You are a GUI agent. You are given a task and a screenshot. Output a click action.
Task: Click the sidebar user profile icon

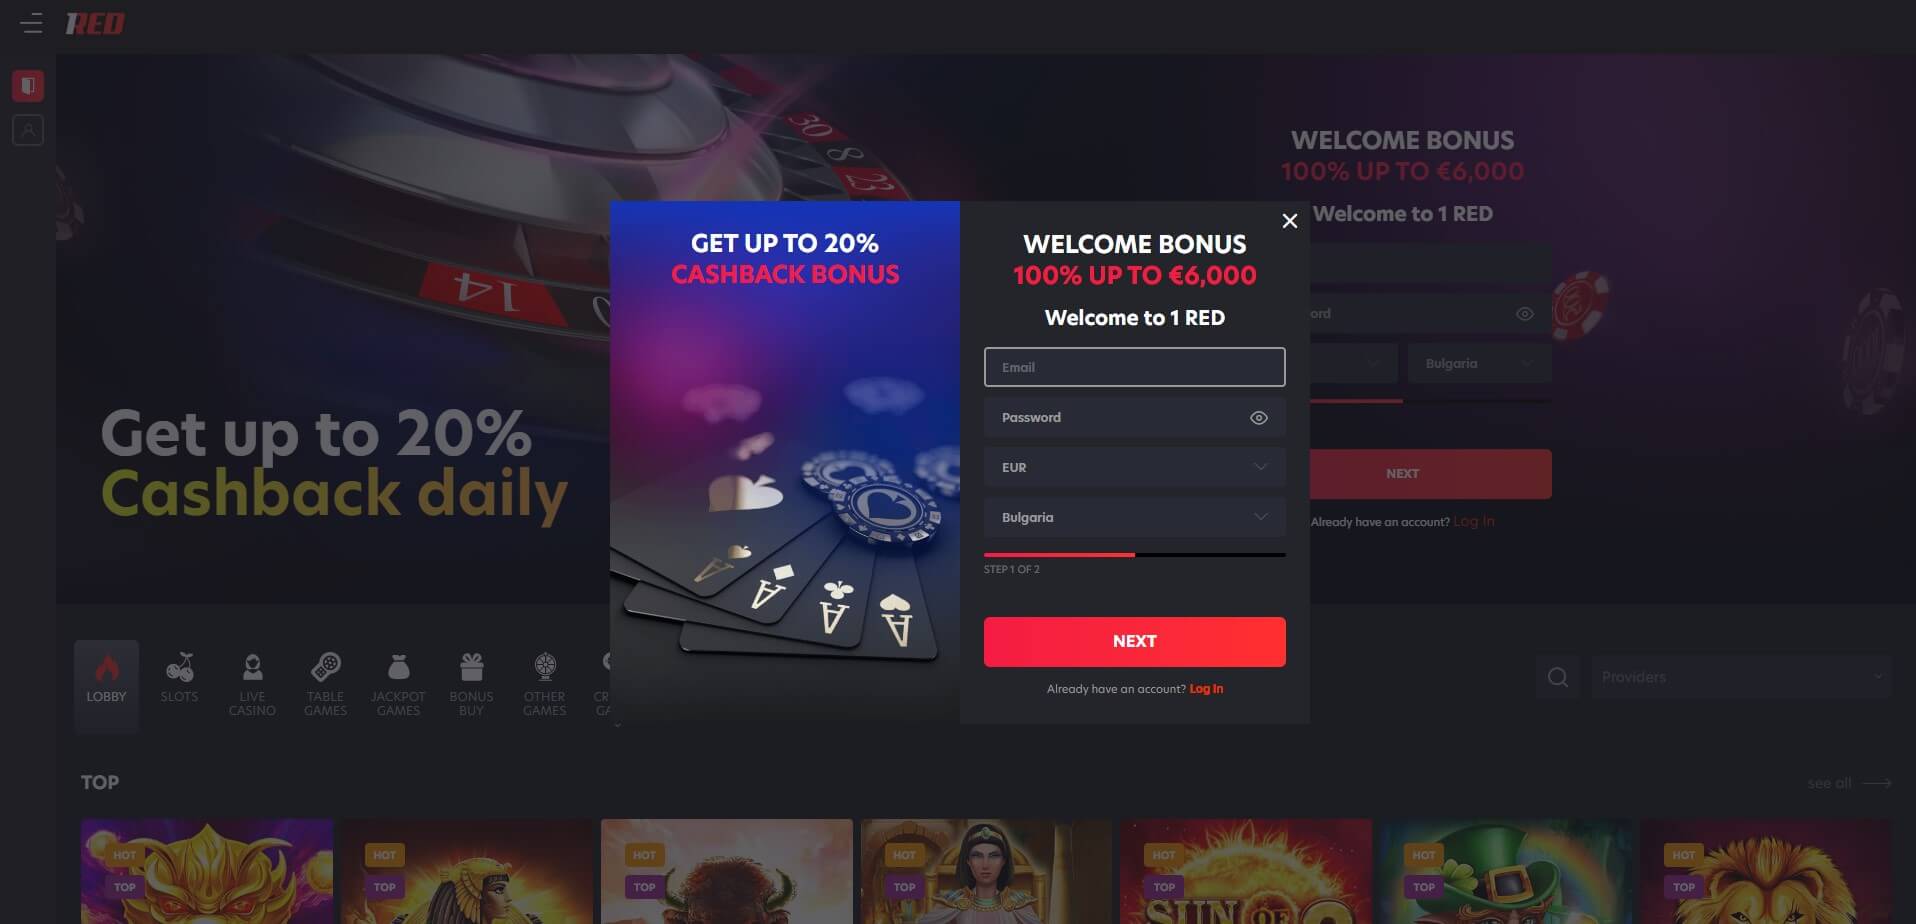coord(28,130)
